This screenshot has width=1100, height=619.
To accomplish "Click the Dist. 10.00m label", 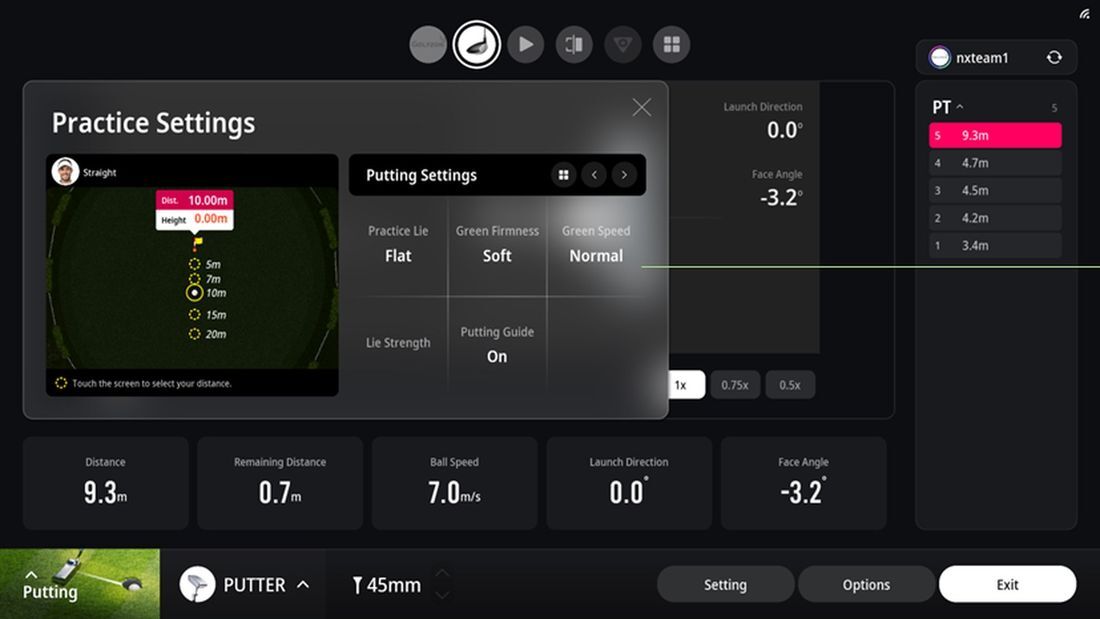I will click(194, 200).
